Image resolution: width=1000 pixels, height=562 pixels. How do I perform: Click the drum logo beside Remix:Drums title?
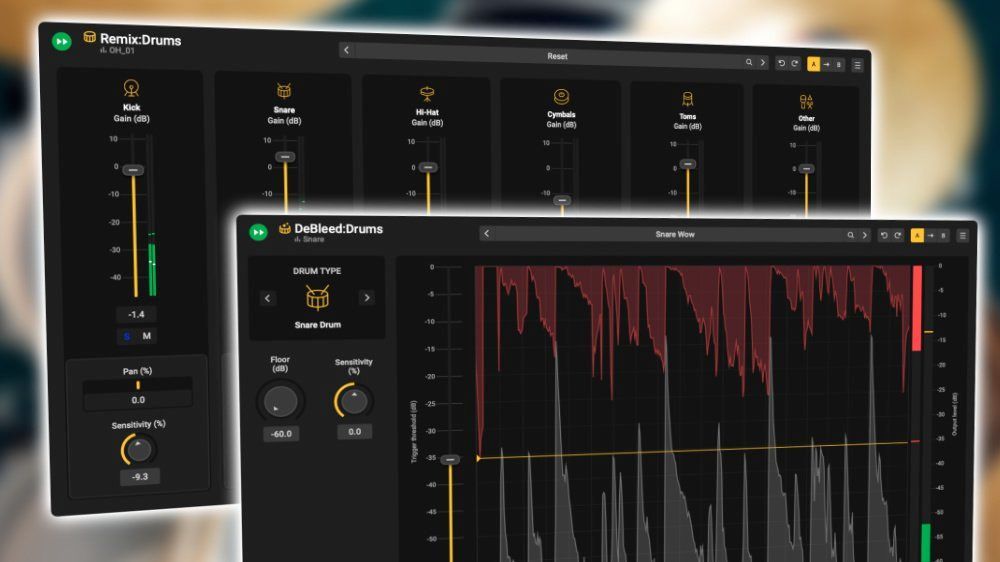tap(89, 37)
